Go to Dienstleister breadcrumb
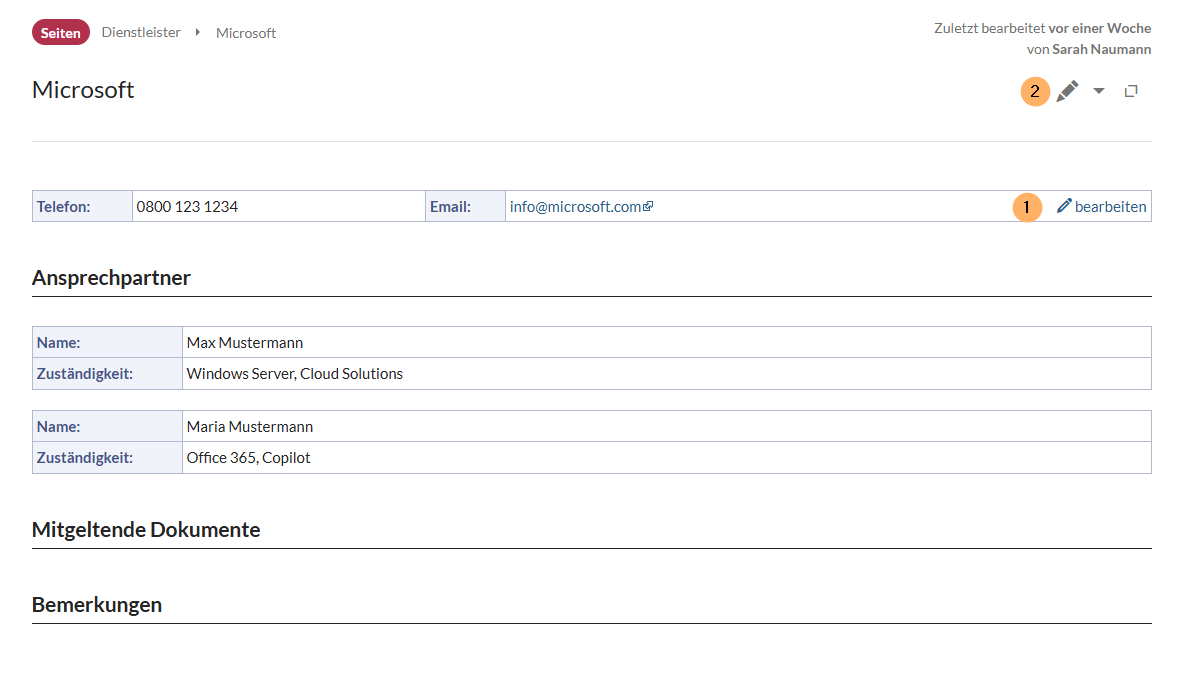 point(141,33)
